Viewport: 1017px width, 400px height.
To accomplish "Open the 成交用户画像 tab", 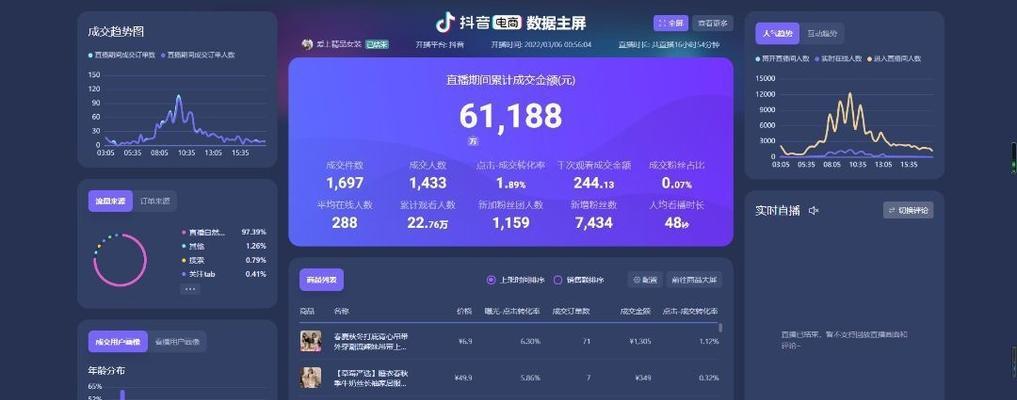I will point(118,342).
